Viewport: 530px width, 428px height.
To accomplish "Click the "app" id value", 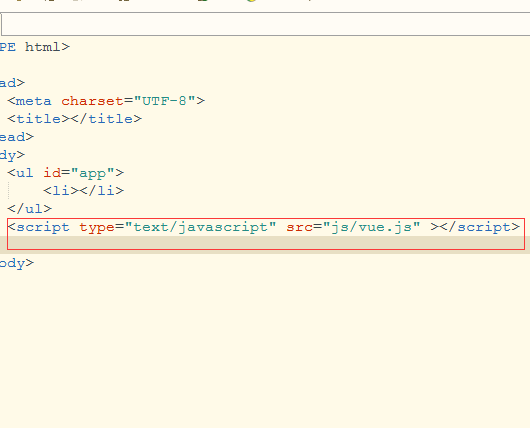I will (93, 173).
